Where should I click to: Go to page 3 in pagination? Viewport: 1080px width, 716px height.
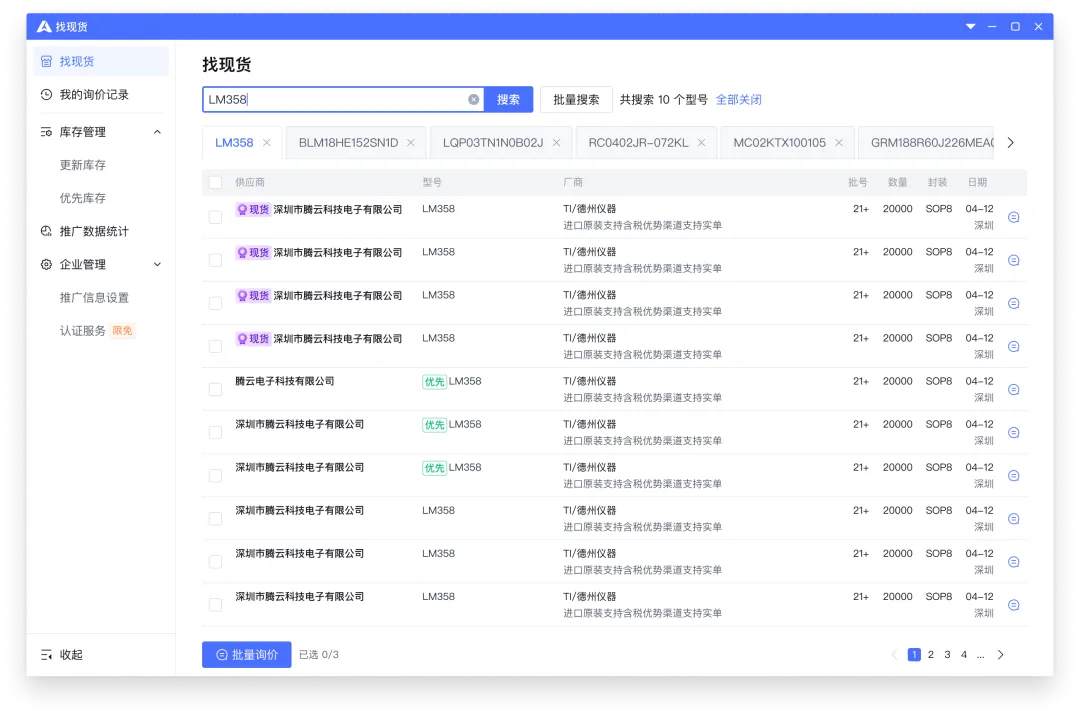tap(946, 654)
